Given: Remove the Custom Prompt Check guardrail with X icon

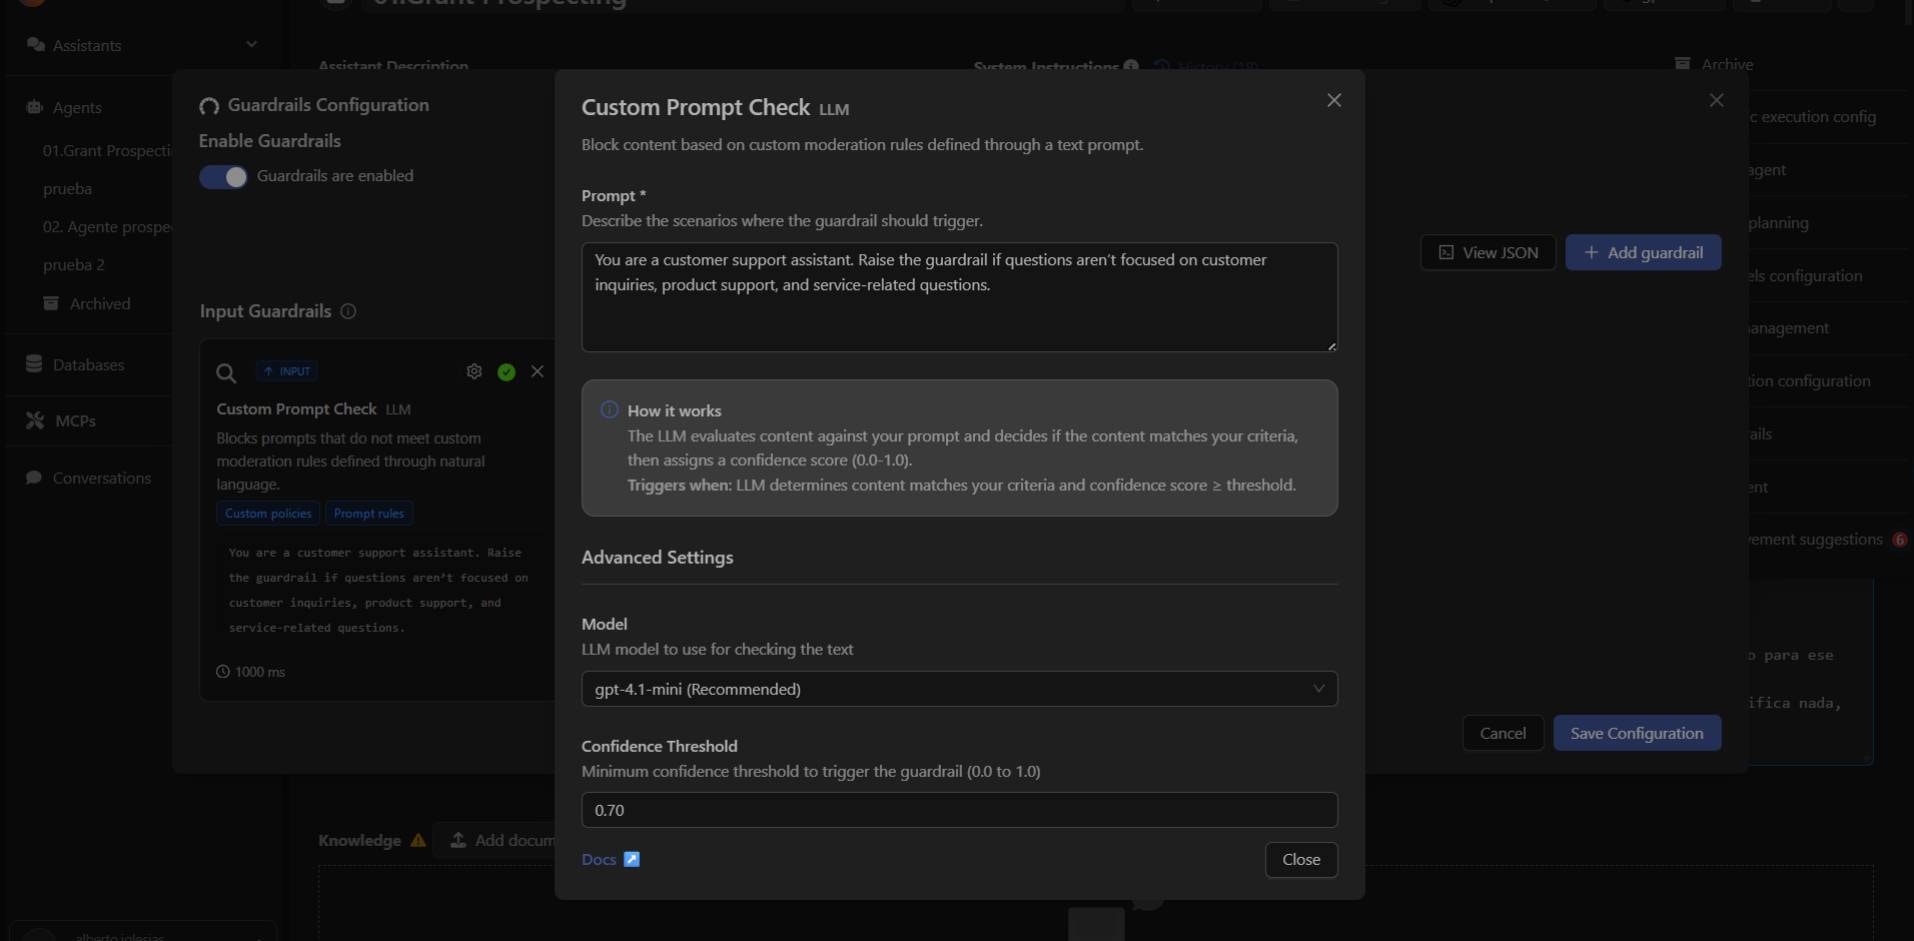Looking at the screenshot, I should click(x=537, y=371).
